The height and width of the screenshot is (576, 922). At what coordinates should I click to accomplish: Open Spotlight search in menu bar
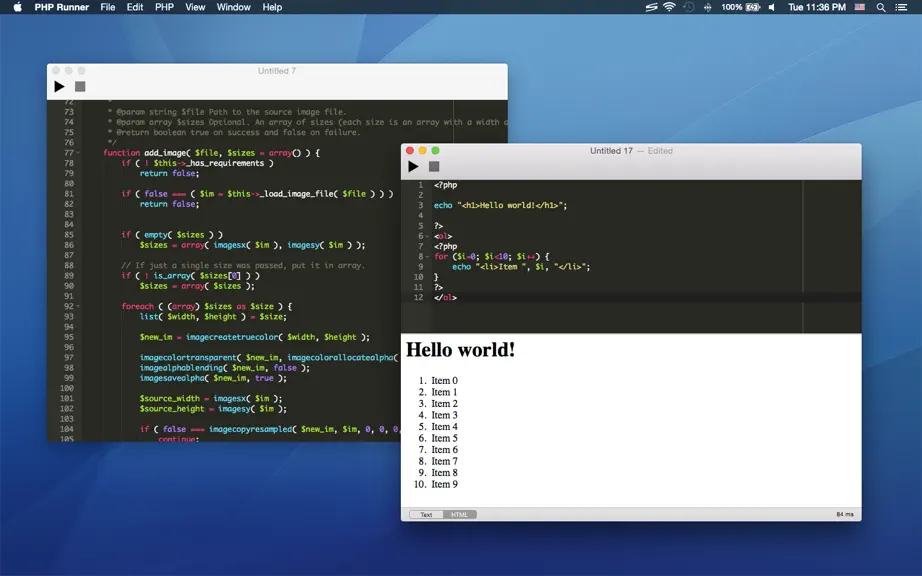881,7
